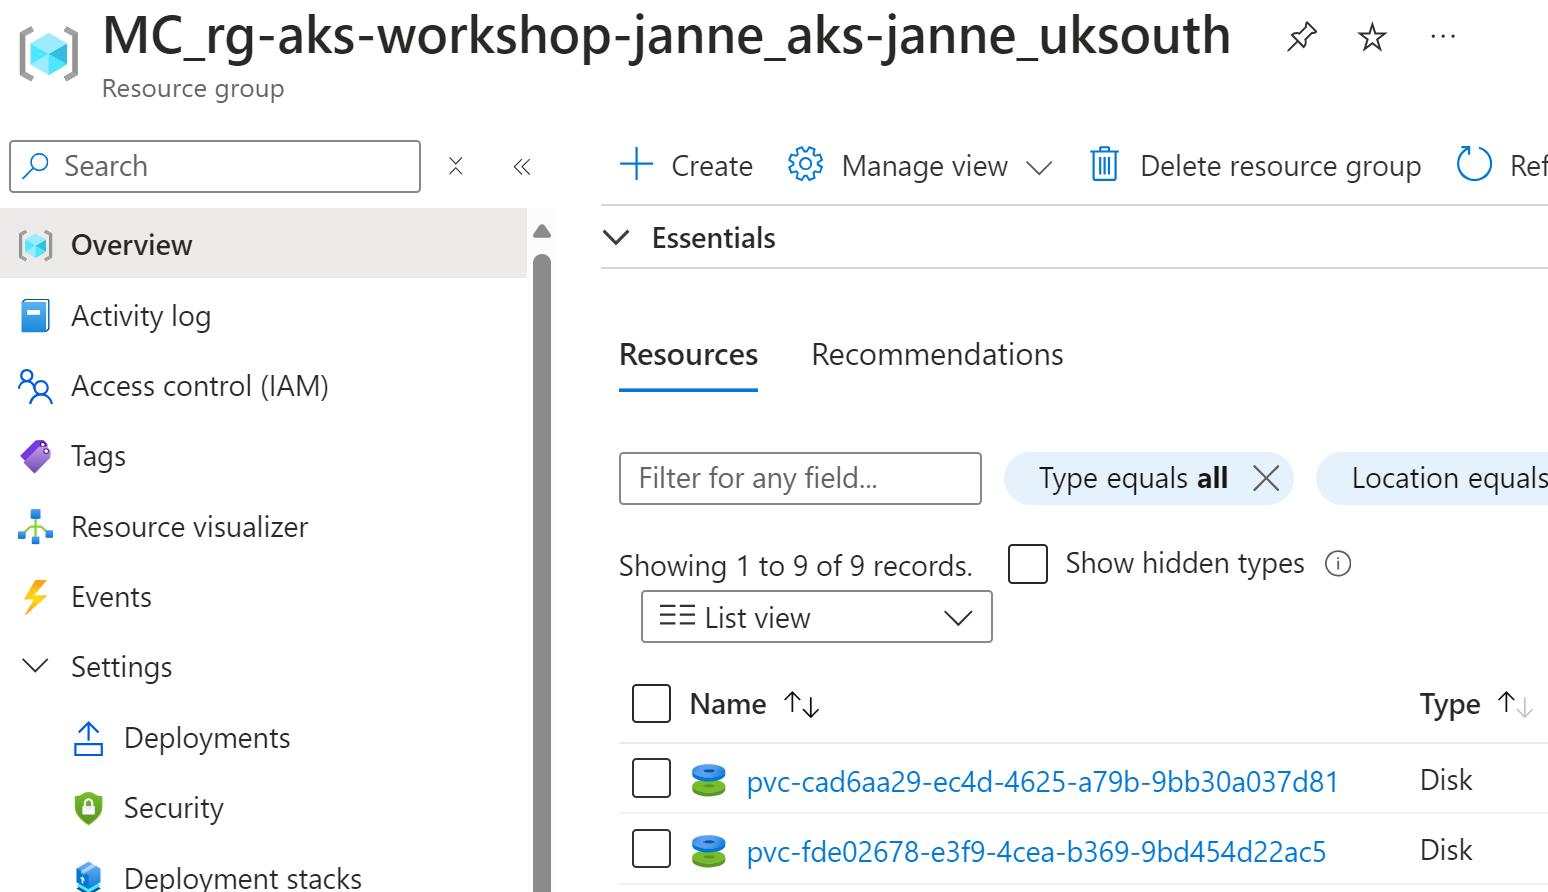Click the Location equals filter pill
The height and width of the screenshot is (892, 1548).
point(1433,478)
